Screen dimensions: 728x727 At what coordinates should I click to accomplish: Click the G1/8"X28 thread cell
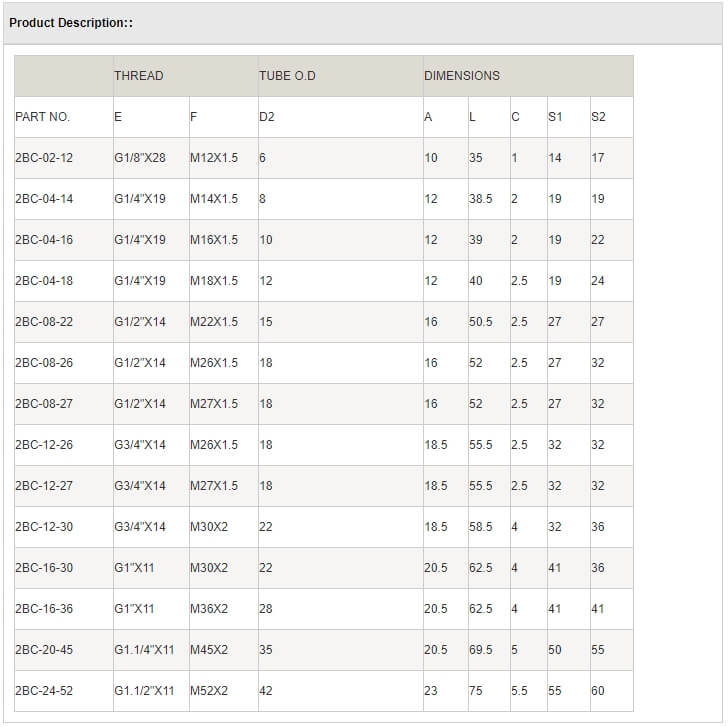140,158
